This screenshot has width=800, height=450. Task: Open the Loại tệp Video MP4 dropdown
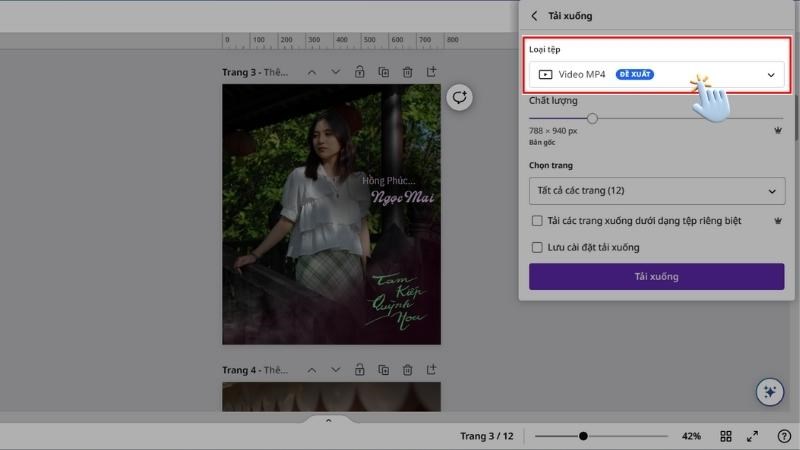(x=657, y=74)
